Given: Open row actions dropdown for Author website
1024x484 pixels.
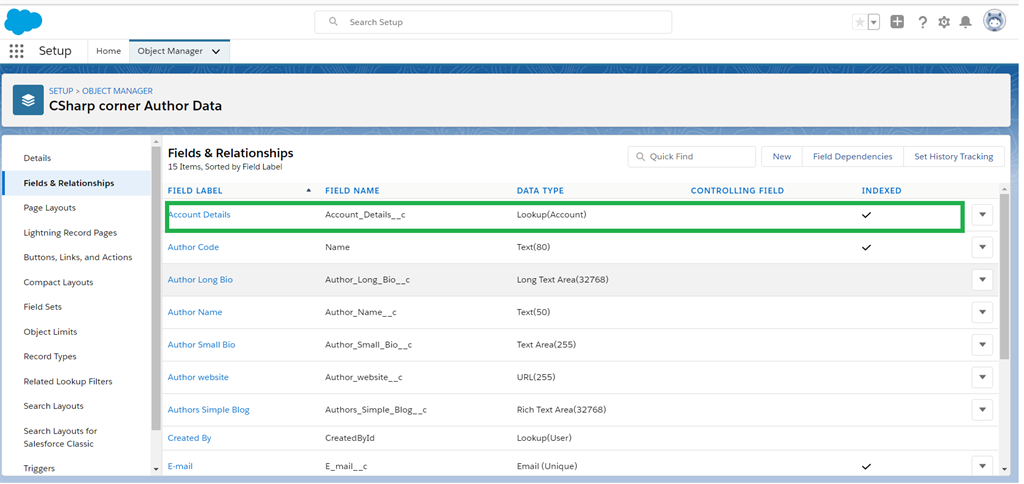Looking at the screenshot, I should pos(982,378).
